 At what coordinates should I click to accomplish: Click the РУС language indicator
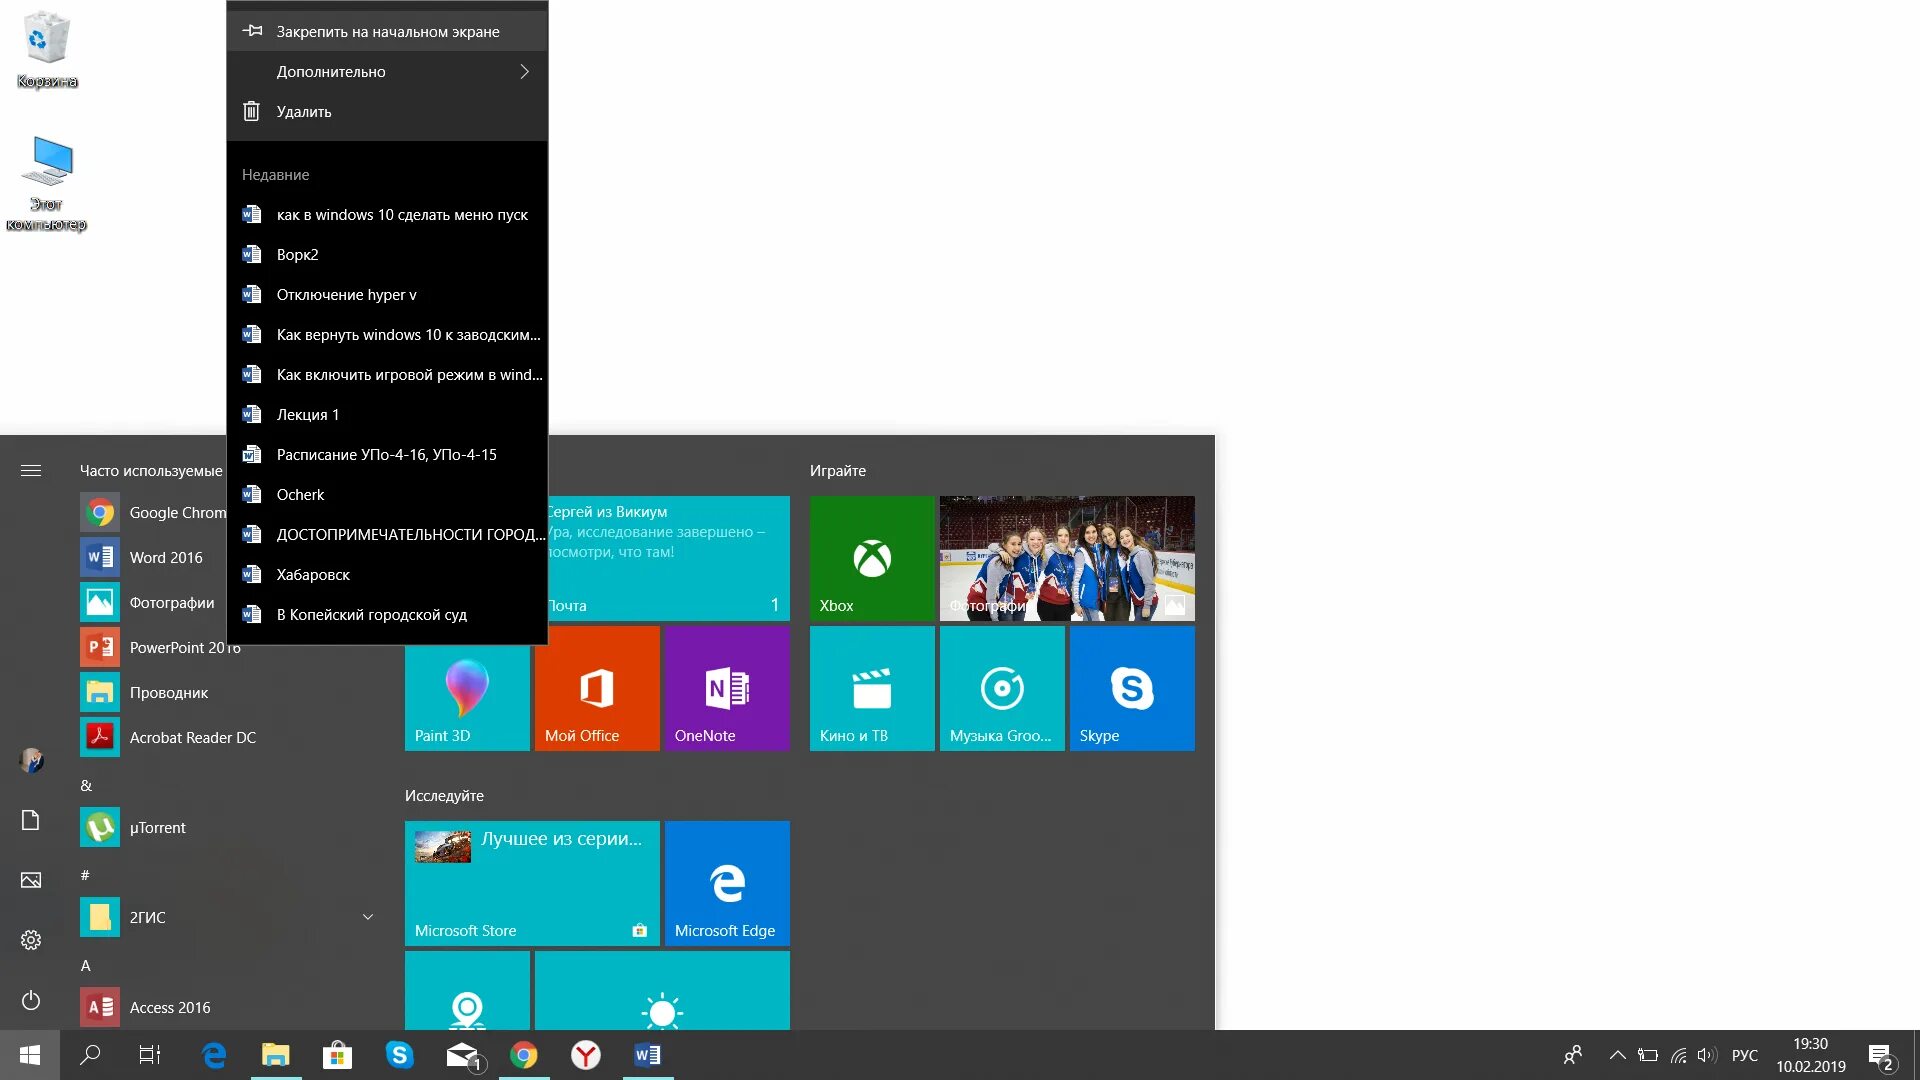(1744, 1055)
